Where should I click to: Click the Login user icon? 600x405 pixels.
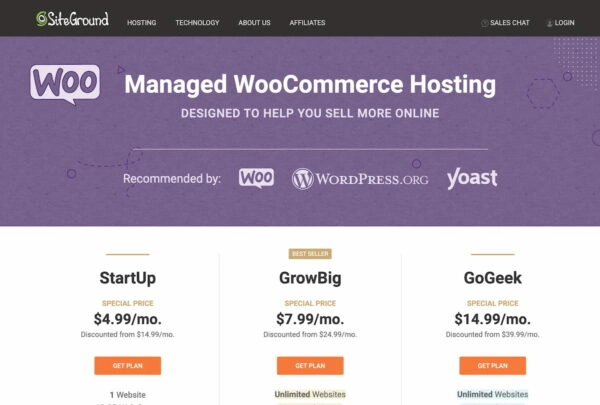click(x=550, y=22)
